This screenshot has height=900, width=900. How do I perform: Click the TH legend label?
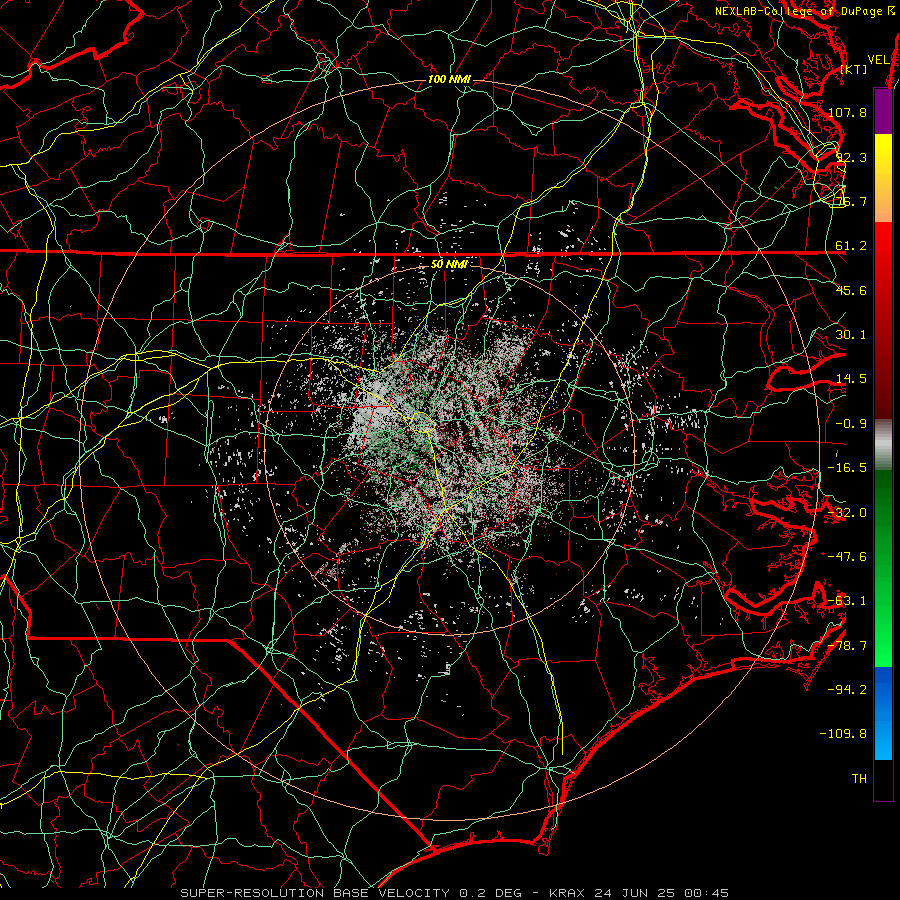(x=859, y=779)
